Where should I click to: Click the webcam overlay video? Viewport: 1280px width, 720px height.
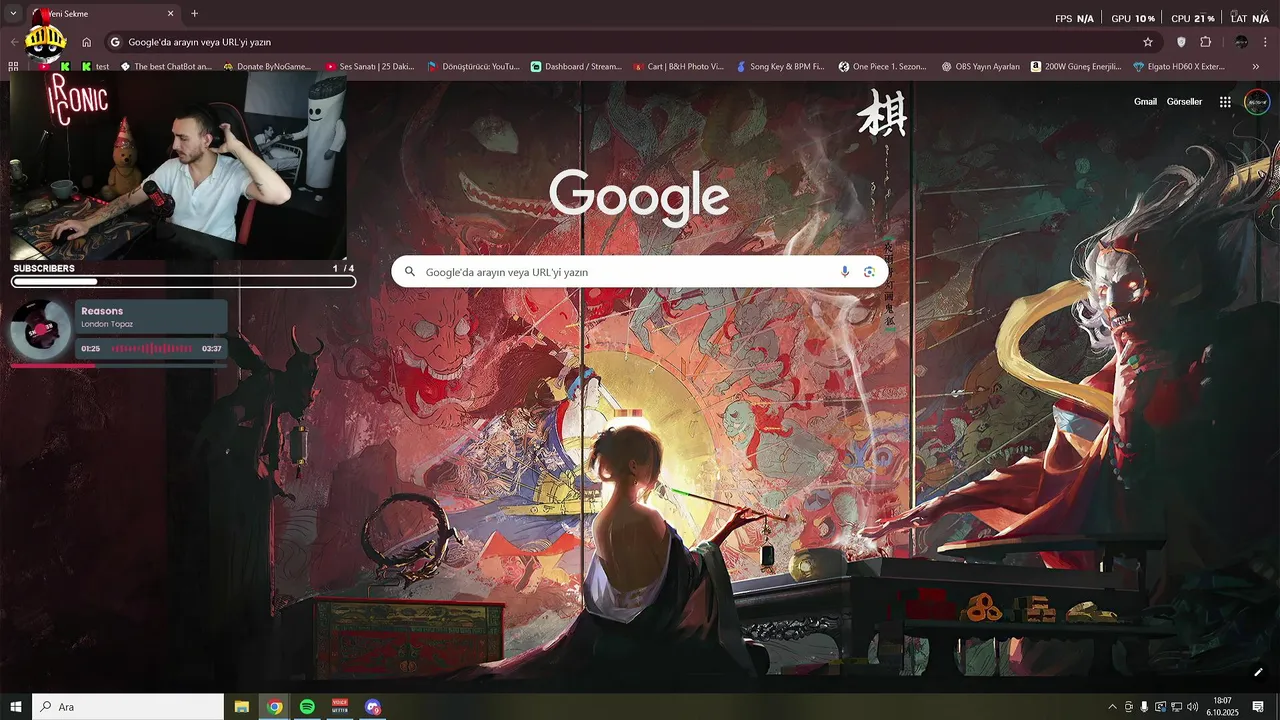[178, 167]
